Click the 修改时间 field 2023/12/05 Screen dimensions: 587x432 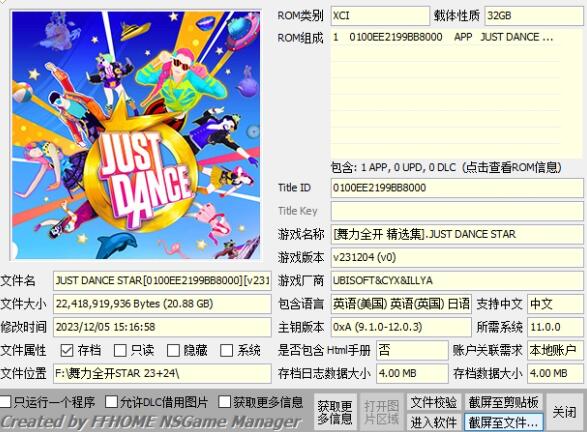click(162, 327)
